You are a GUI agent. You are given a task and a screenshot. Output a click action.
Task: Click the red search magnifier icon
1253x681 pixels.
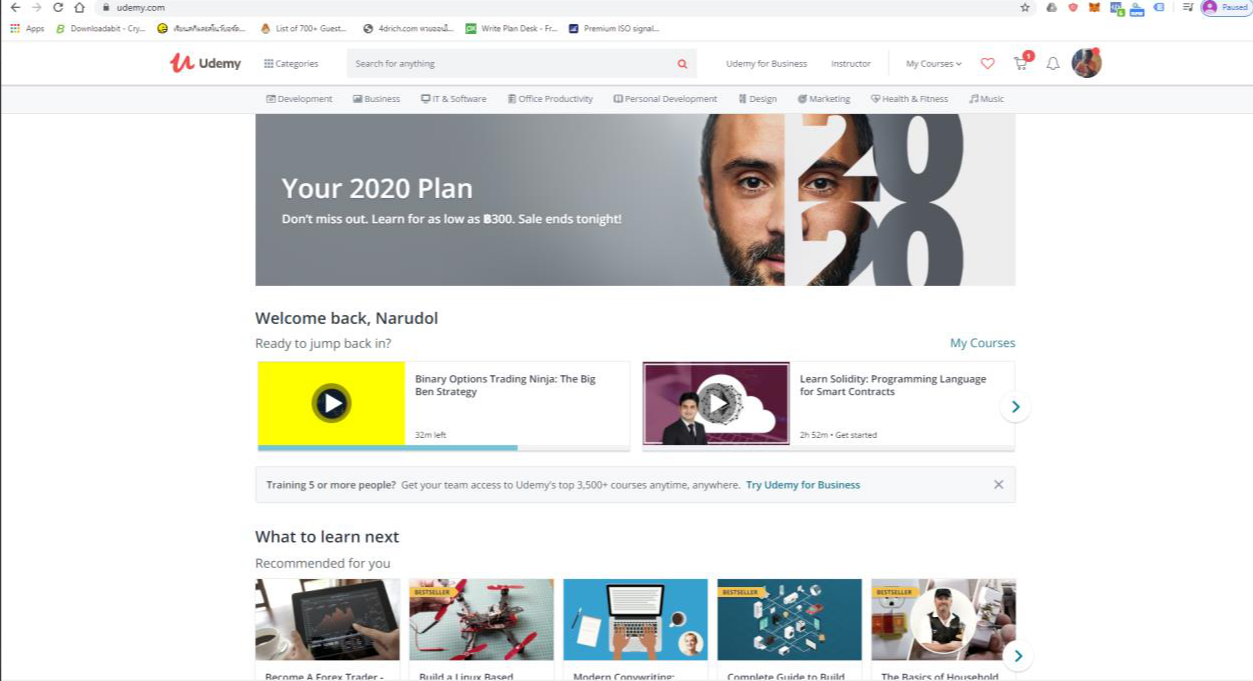(x=682, y=63)
